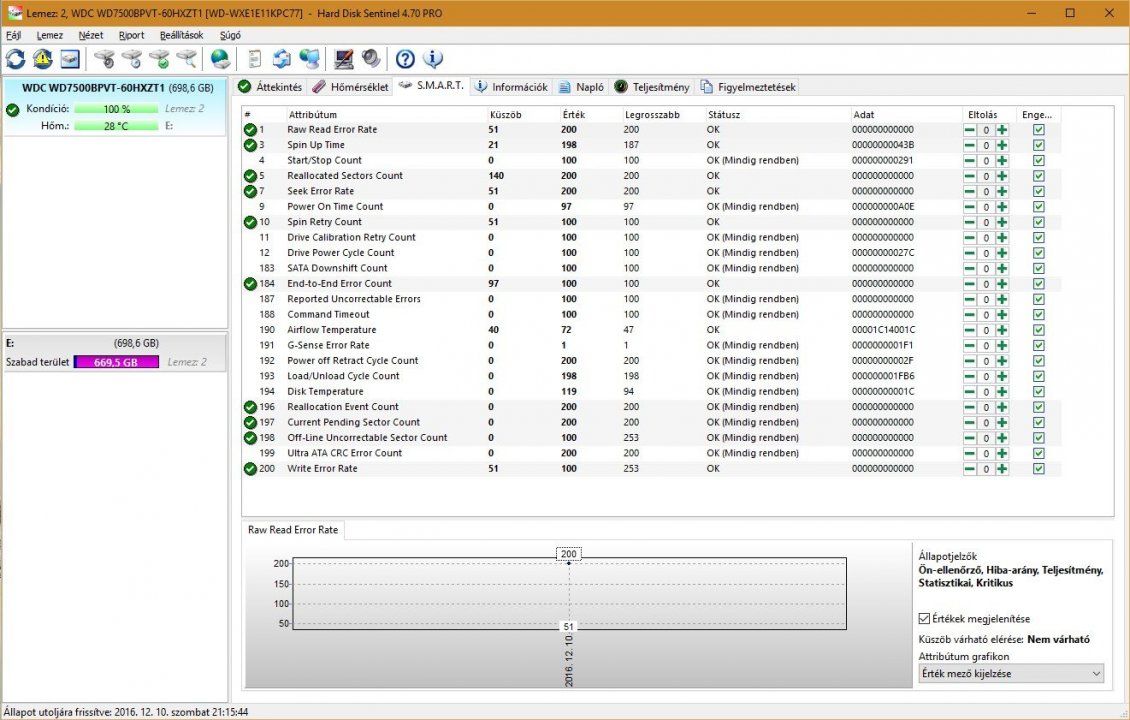
Task: Click the disk with magnifier surface test icon
Action: pos(187,59)
